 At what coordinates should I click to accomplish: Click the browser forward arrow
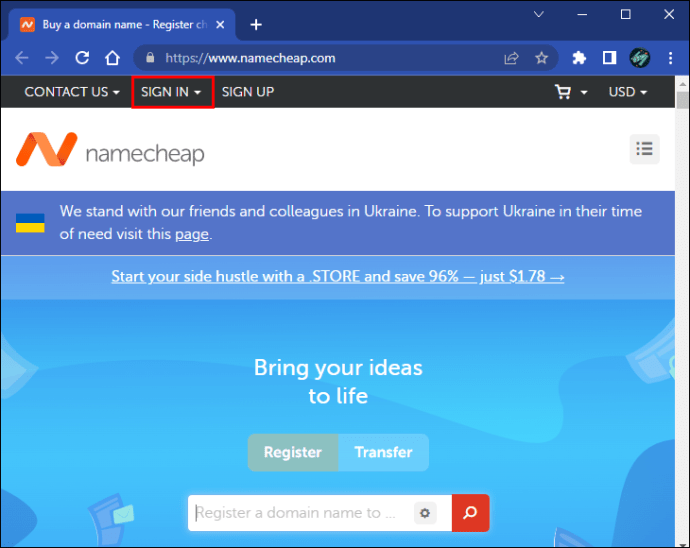click(52, 58)
